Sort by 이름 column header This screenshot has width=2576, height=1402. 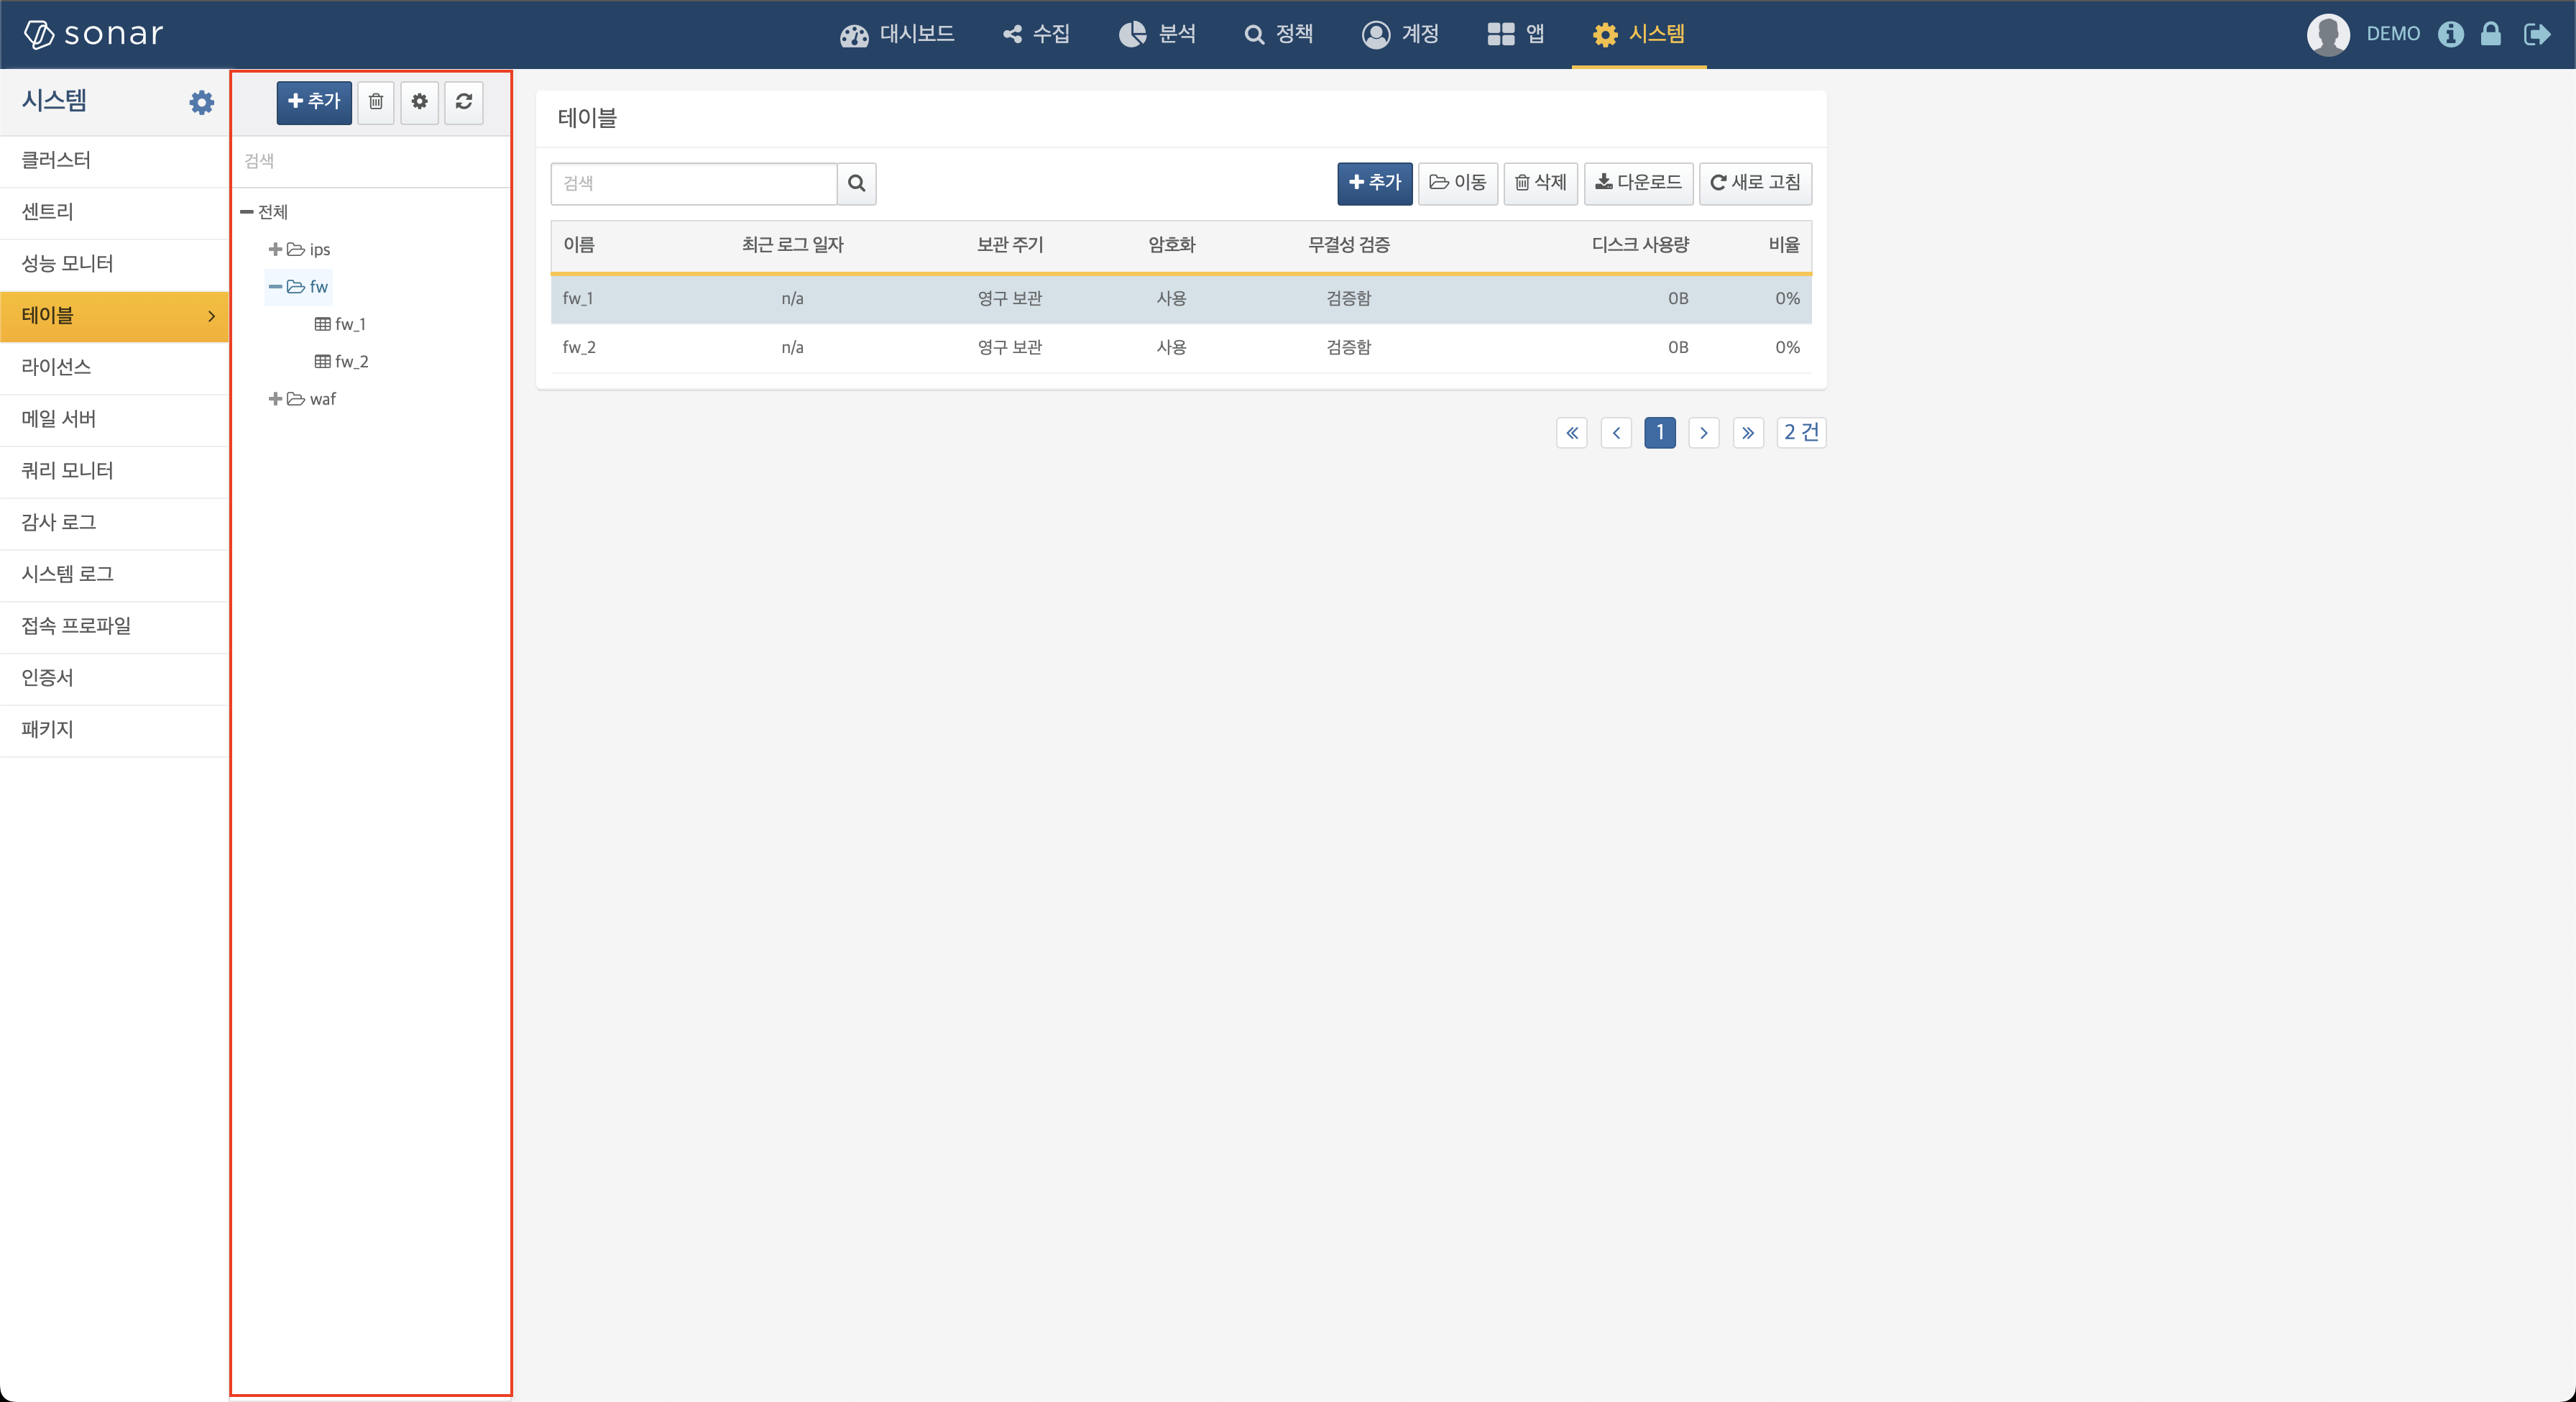[579, 245]
